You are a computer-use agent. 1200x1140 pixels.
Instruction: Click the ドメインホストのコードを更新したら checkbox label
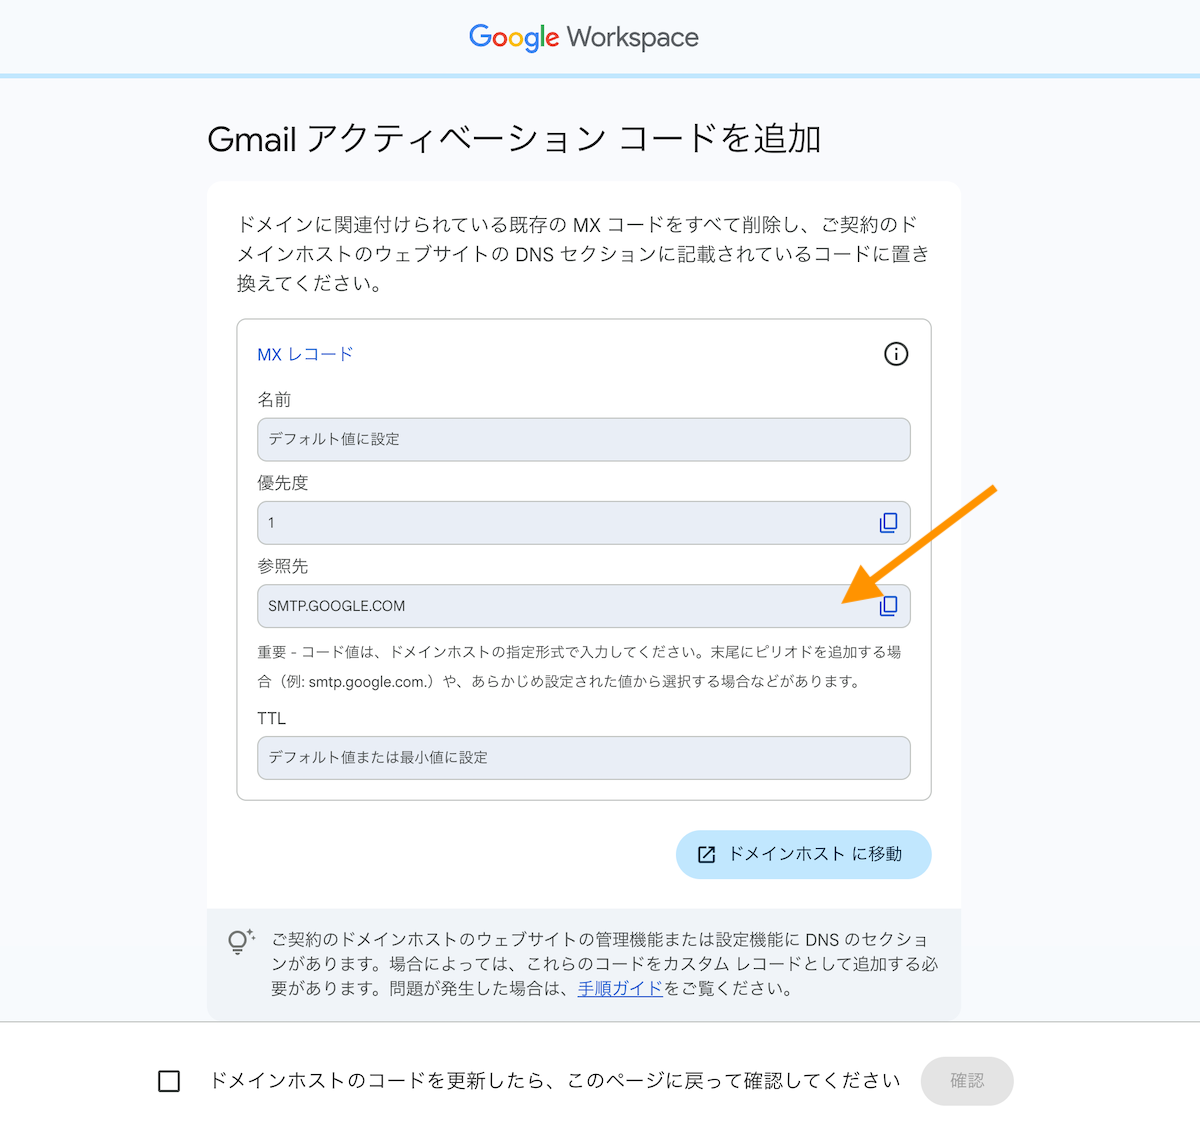click(x=555, y=1081)
